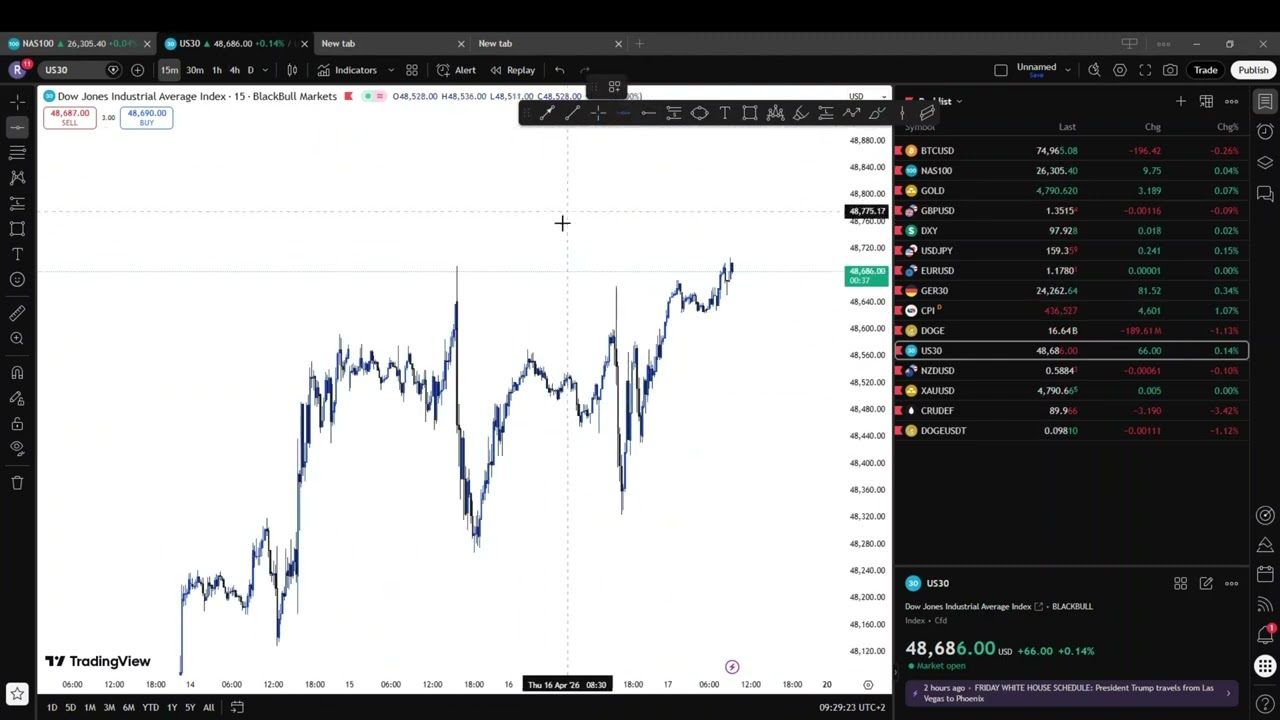1280x720 pixels.
Task: Open the watchlist three-dots menu
Action: click(1232, 101)
